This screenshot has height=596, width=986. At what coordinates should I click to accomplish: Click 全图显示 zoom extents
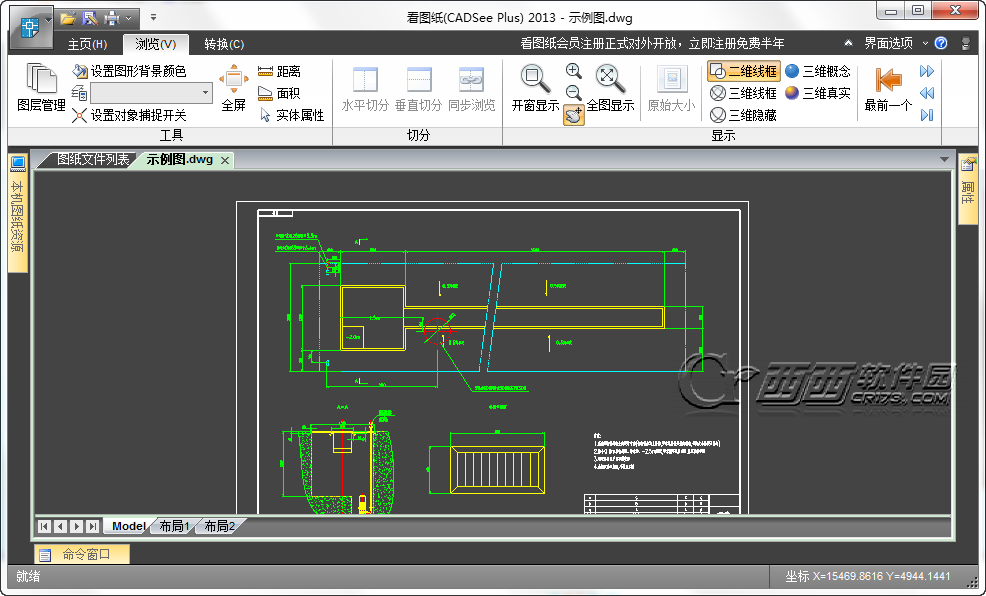(610, 89)
